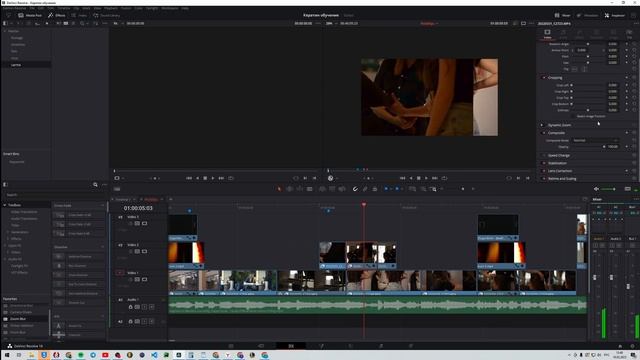Open the Fusion page tab at bottom
Viewport: 640px width, 360px height.
321,346
